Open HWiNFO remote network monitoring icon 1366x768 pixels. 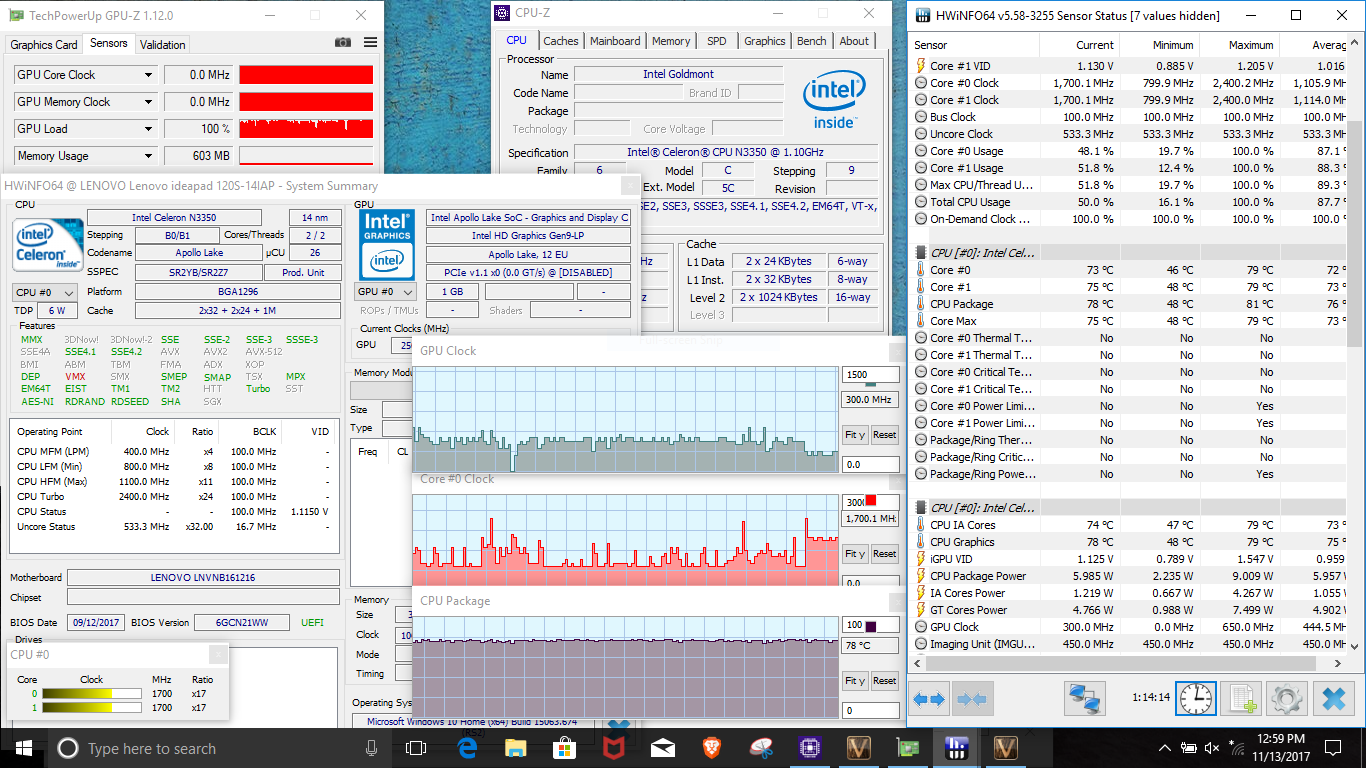point(1083,697)
